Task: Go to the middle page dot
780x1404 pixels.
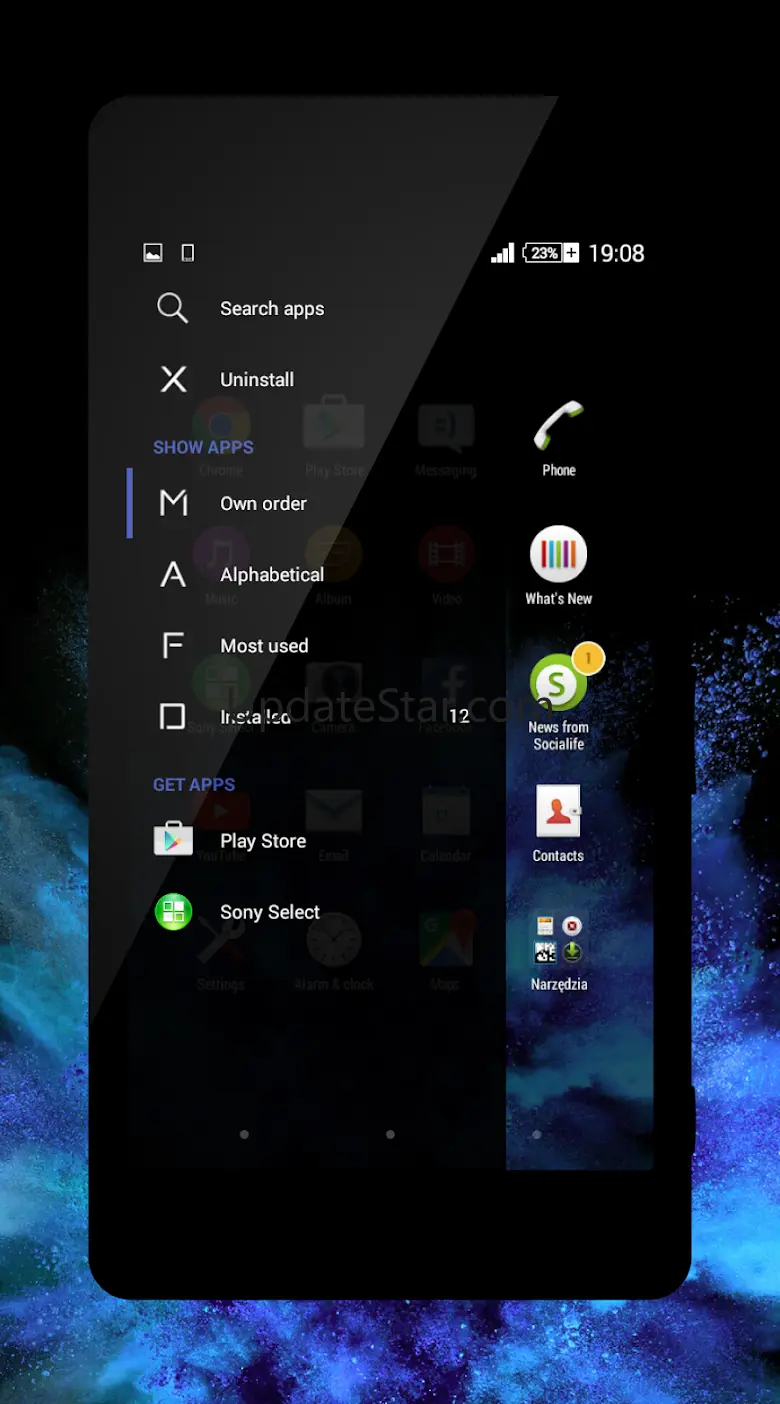Action: pos(390,1134)
